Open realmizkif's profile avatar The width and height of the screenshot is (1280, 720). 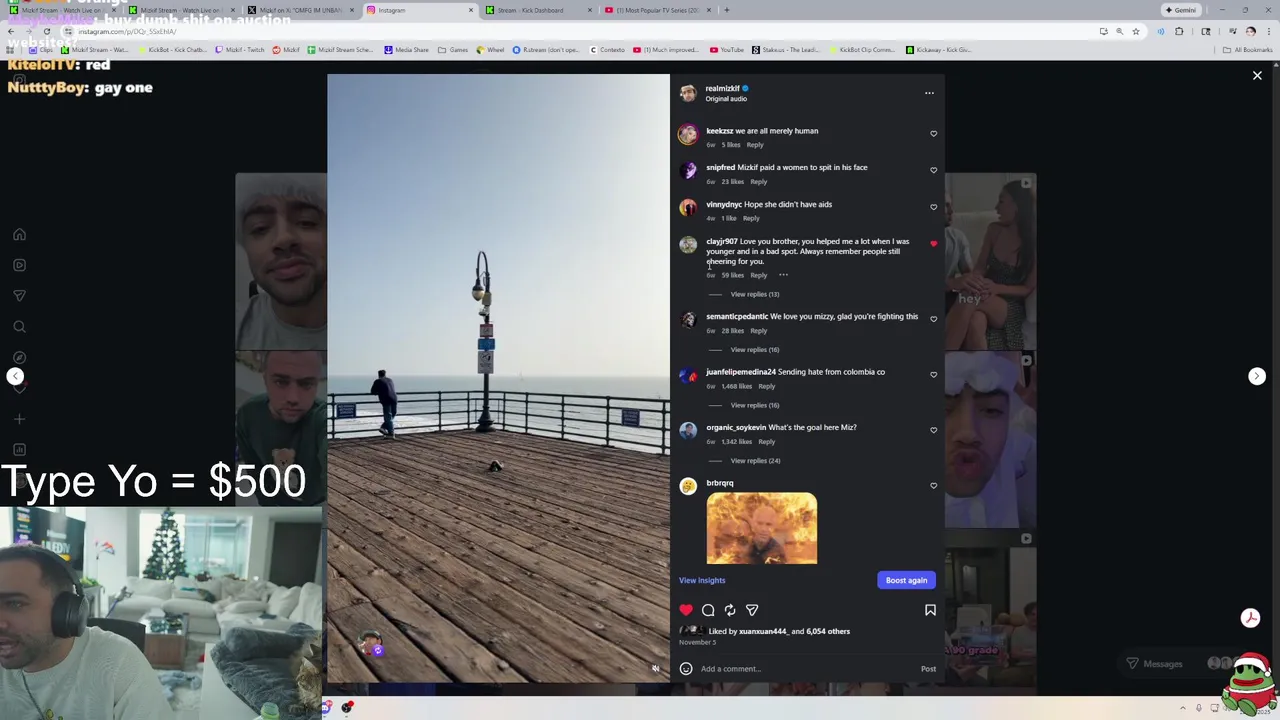688,93
